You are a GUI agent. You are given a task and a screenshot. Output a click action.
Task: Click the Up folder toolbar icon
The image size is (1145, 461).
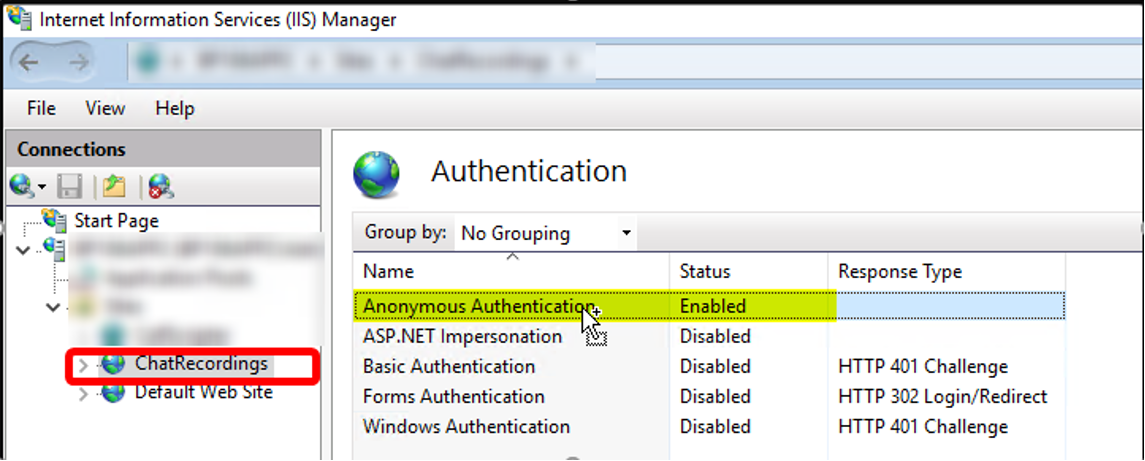coord(114,188)
